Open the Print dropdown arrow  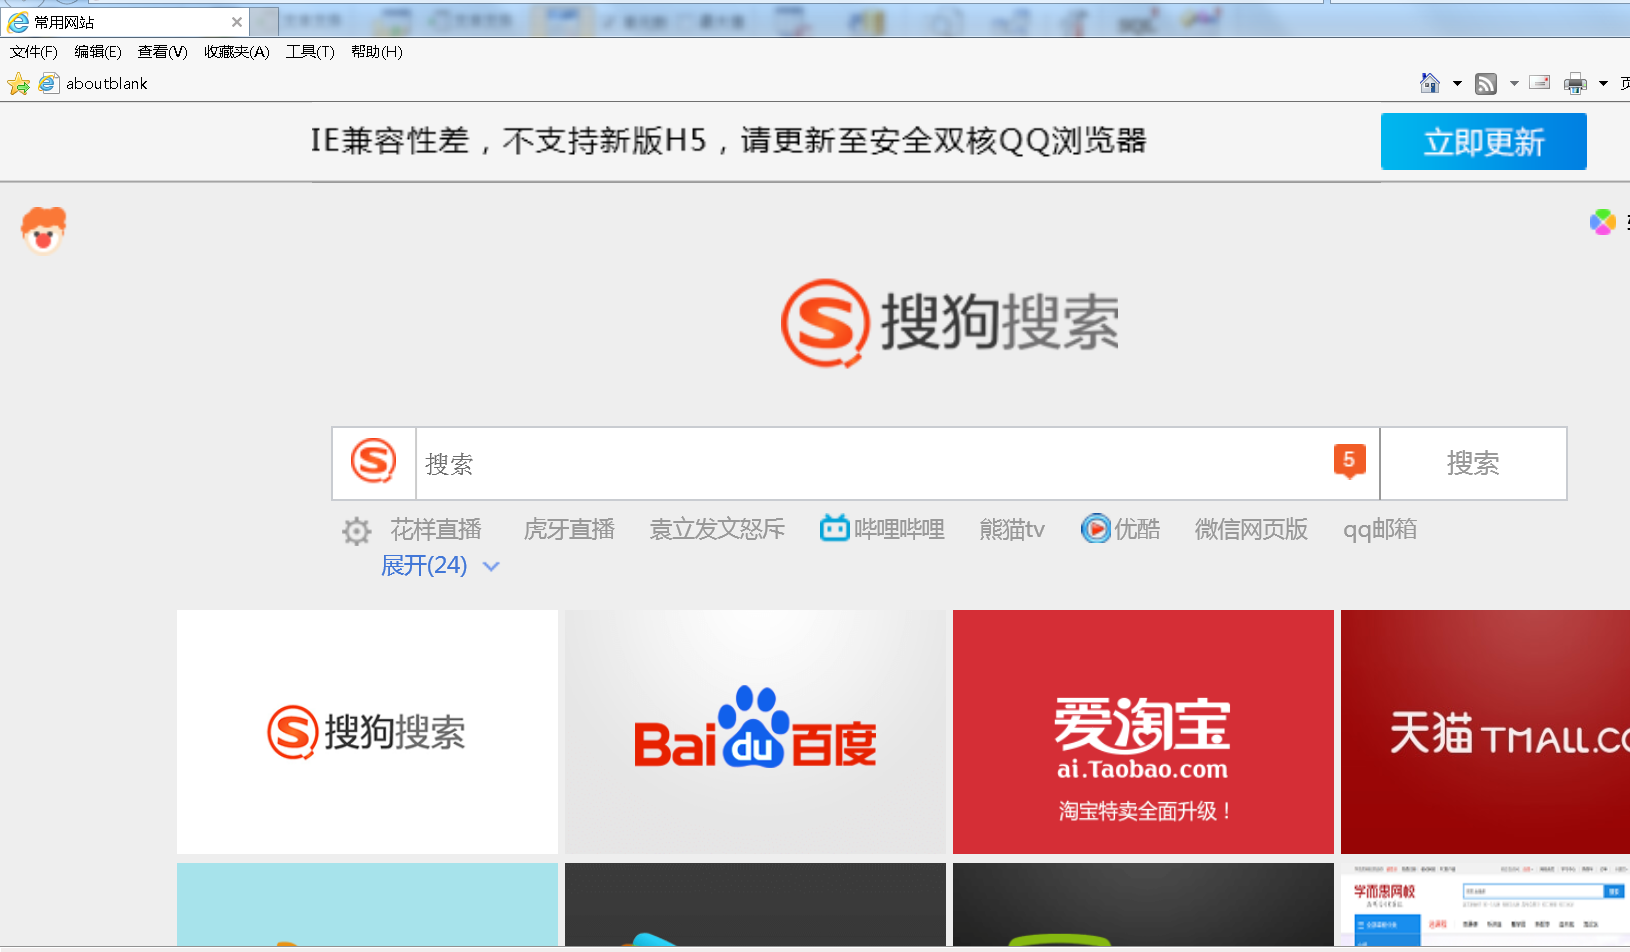1603,83
